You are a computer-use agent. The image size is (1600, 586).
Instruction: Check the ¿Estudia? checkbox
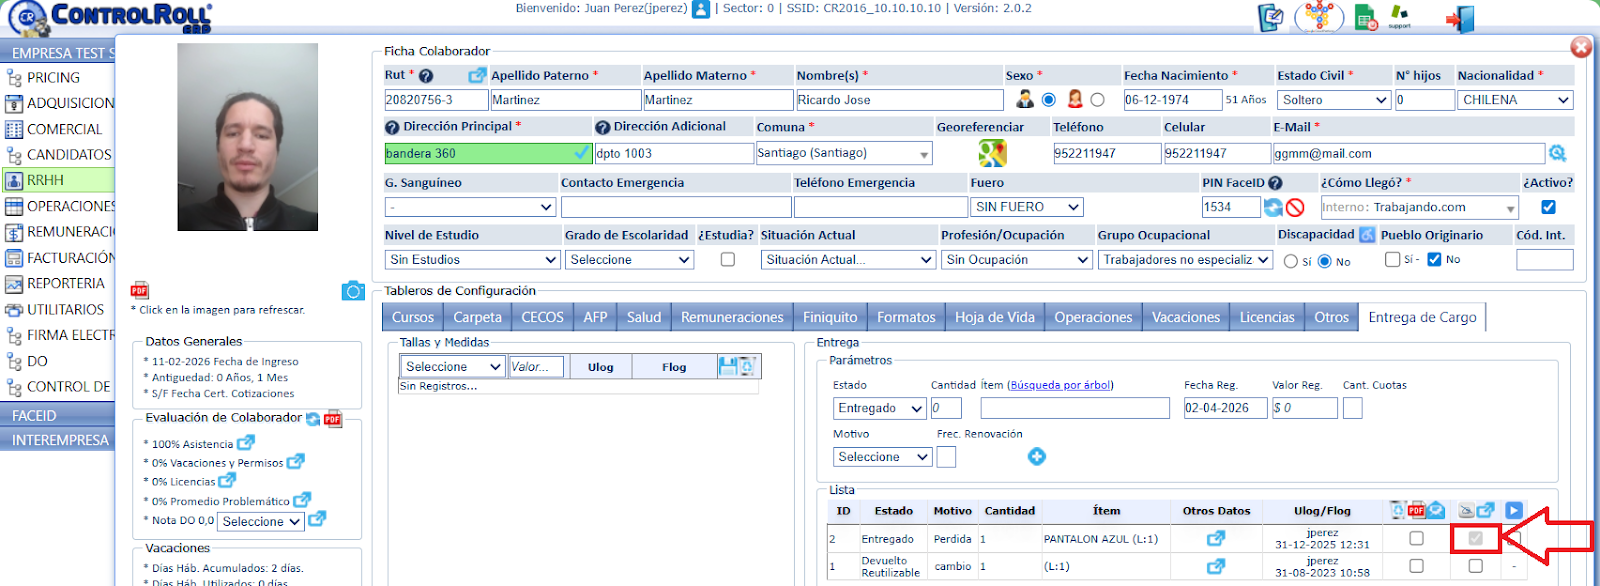click(x=728, y=260)
